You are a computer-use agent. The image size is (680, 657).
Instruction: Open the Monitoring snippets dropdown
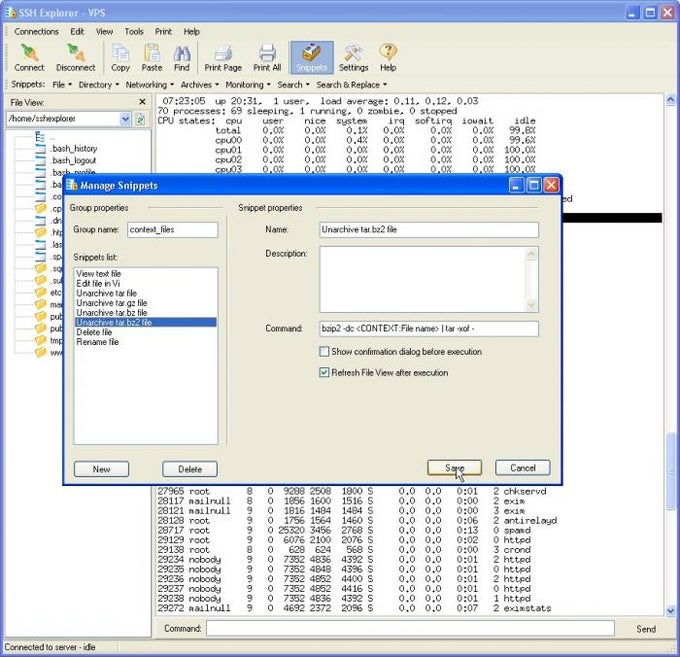(248, 85)
